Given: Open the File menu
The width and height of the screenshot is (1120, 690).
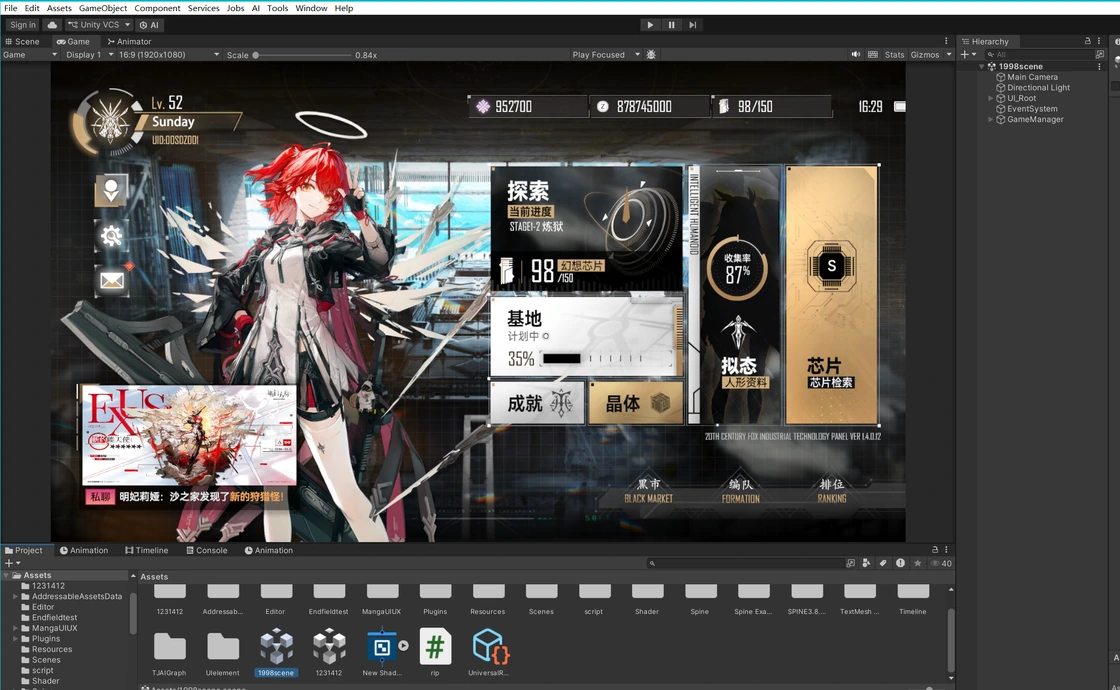Looking at the screenshot, I should tap(11, 8).
